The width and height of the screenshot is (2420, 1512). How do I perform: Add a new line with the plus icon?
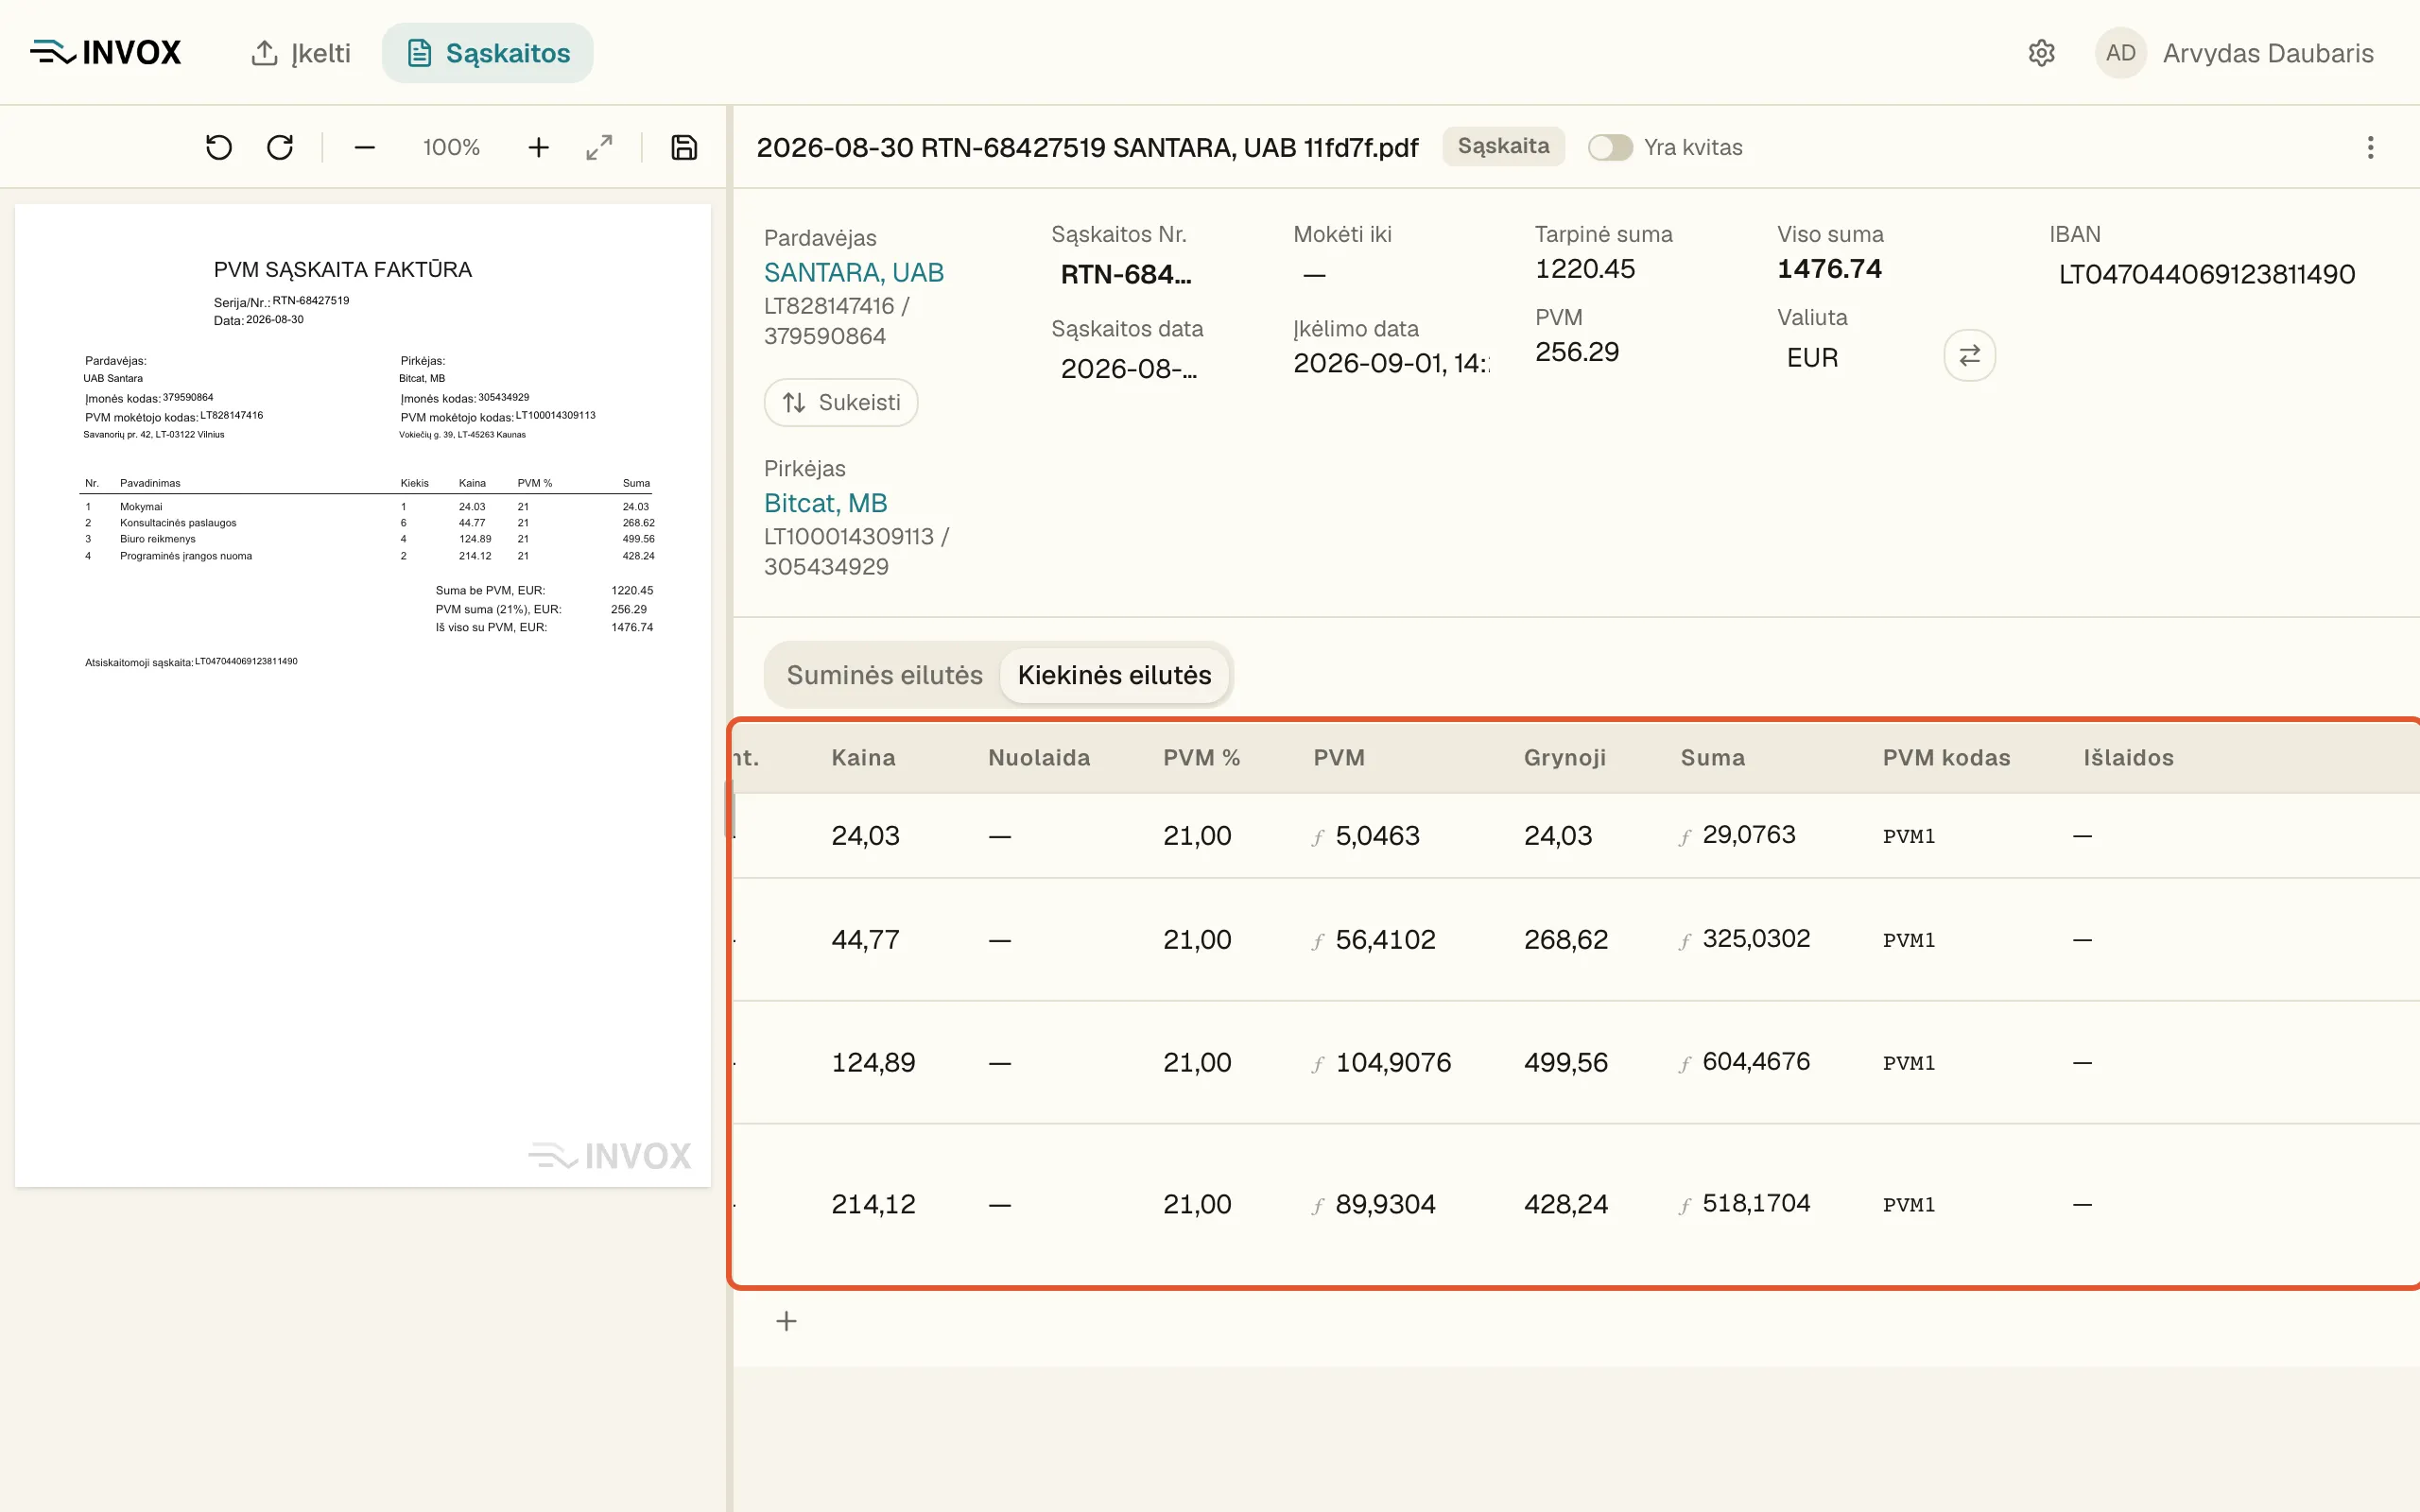click(787, 1322)
